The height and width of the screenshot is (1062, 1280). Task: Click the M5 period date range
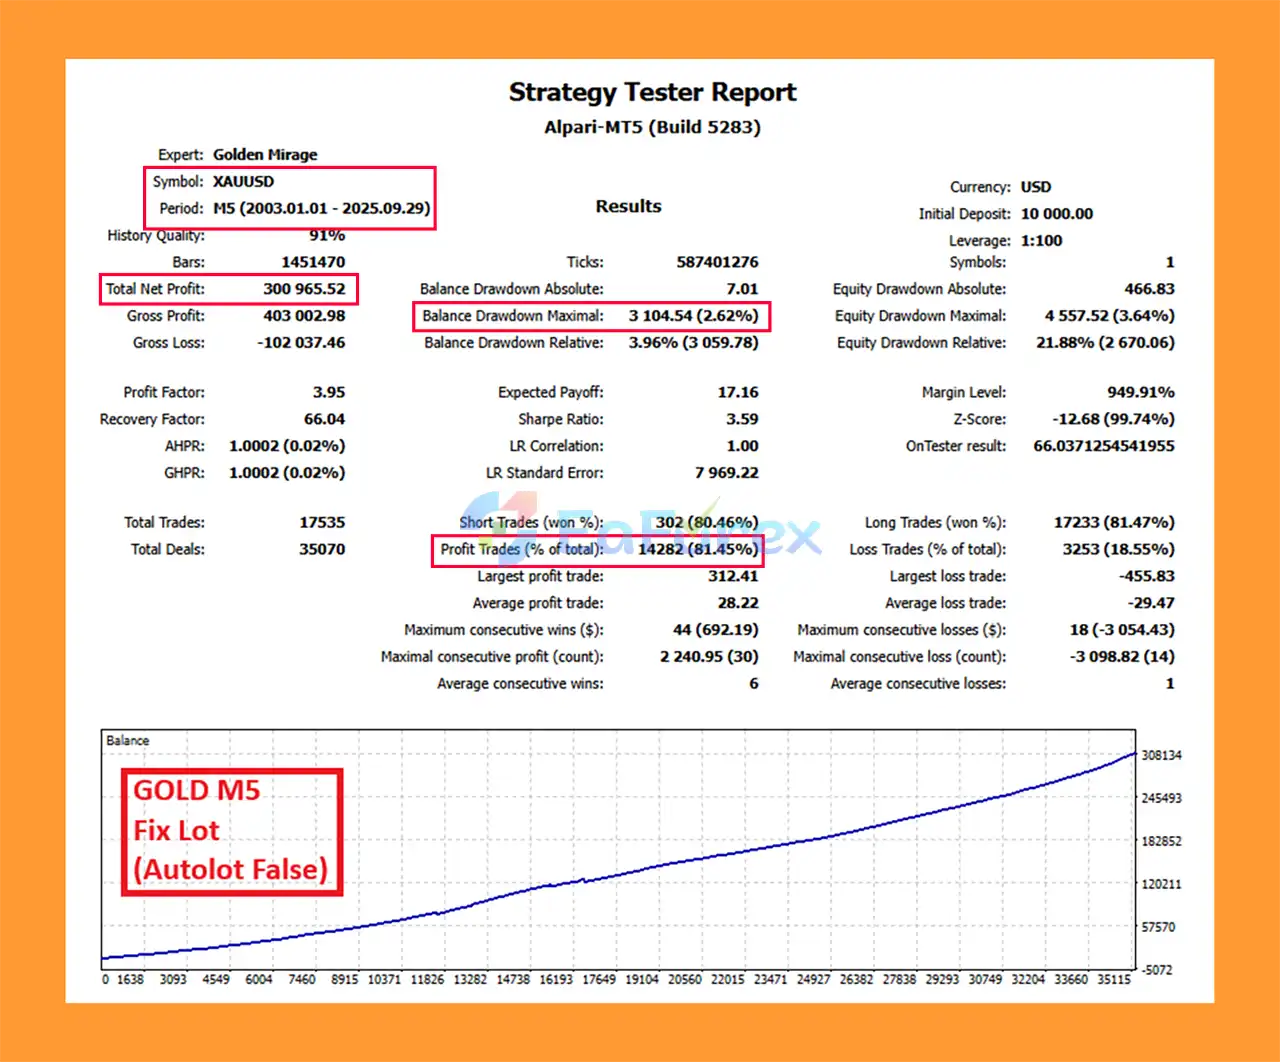321,208
